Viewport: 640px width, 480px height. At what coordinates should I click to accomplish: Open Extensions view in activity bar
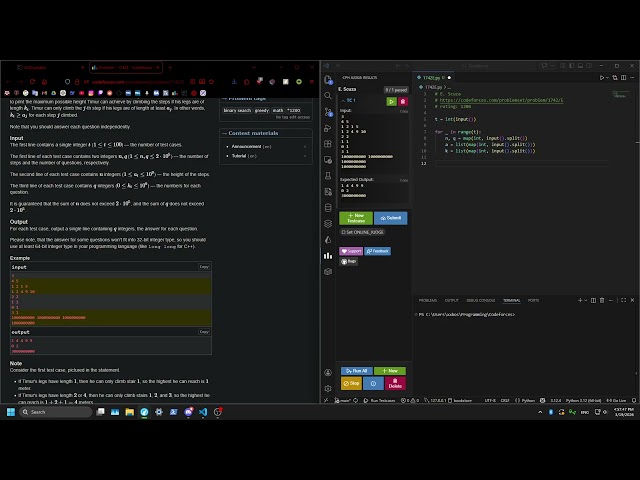tap(328, 144)
